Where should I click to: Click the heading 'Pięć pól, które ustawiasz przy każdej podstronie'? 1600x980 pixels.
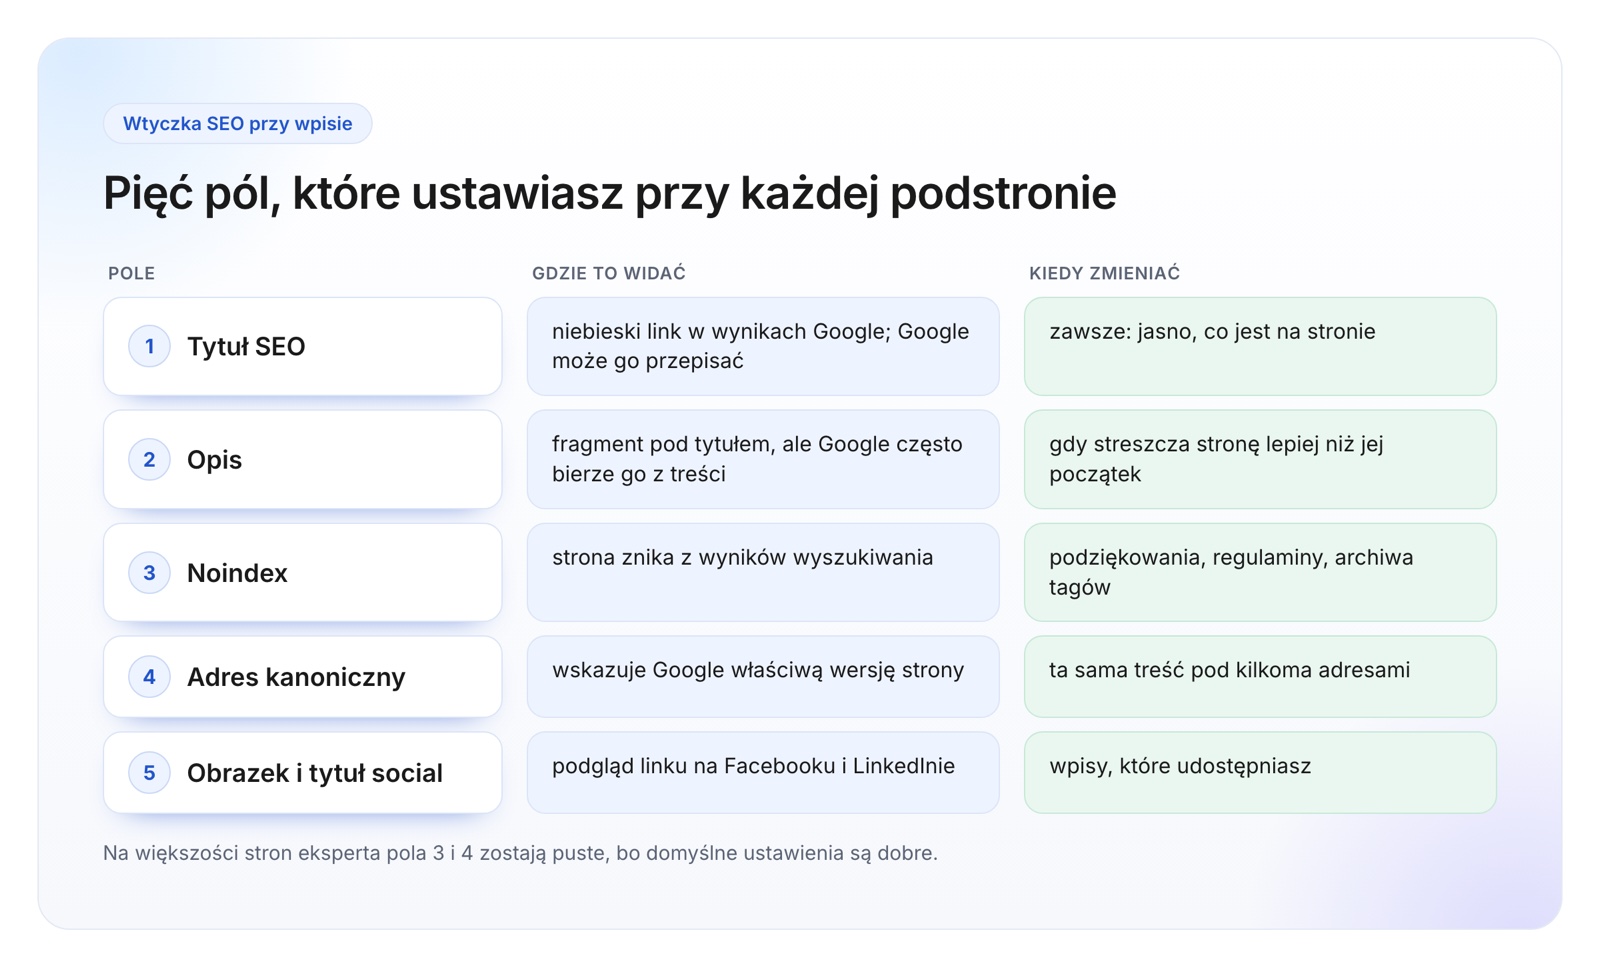609,193
